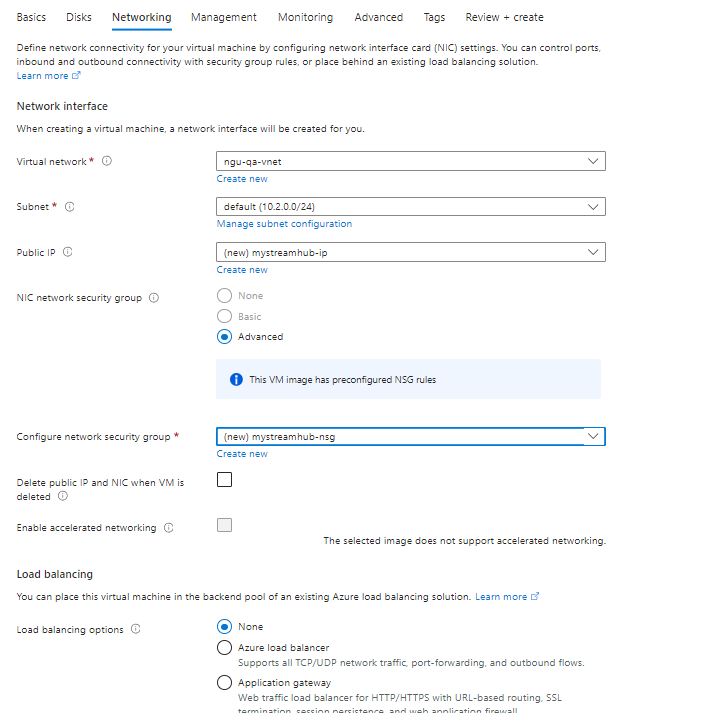The height and width of the screenshot is (713, 716).
Task: Click info icon beside Enable accelerated networking
Action: (x=168, y=528)
